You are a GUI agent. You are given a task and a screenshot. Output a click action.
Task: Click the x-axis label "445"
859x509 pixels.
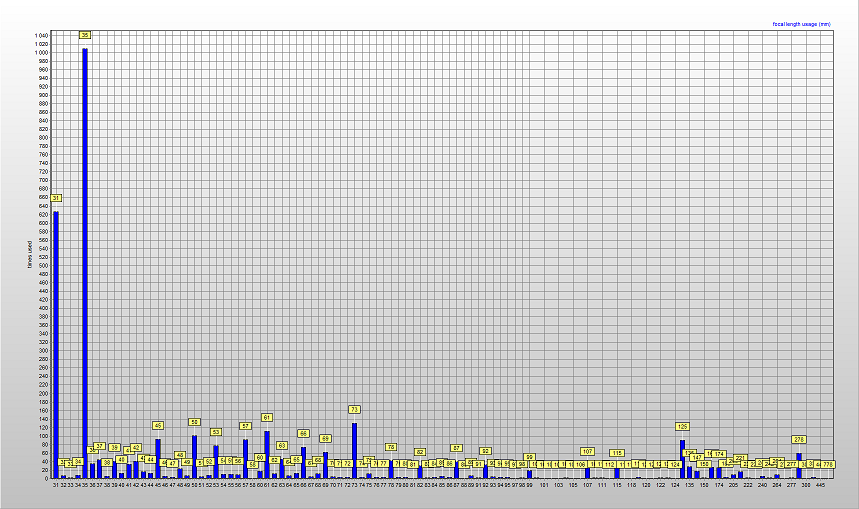[820, 485]
